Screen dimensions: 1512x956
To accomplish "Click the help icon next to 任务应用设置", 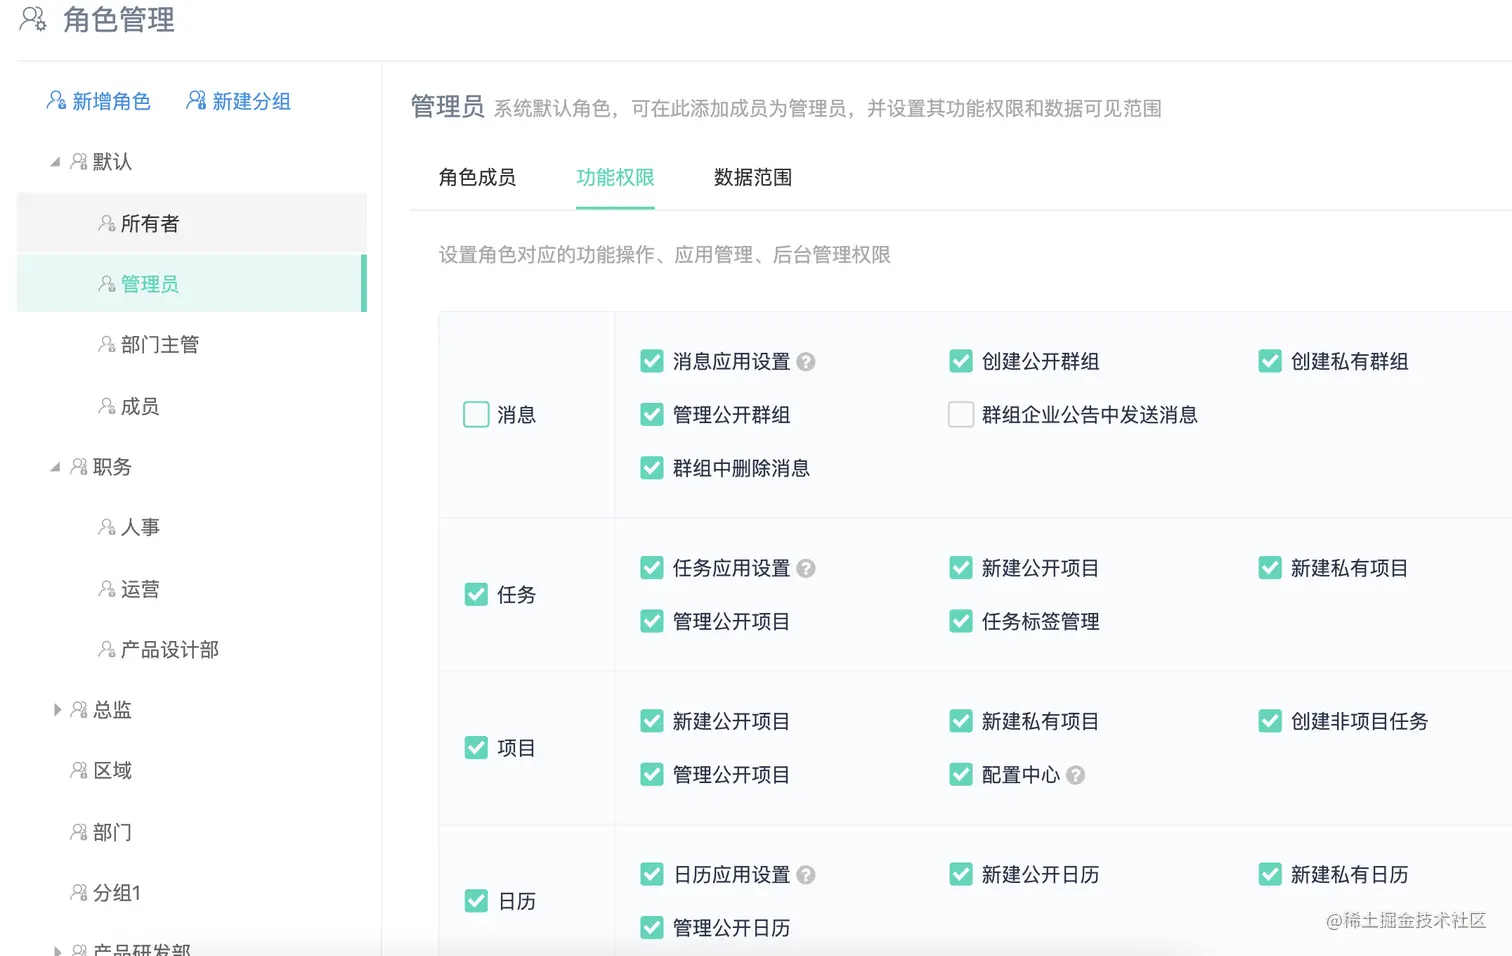I will (806, 569).
